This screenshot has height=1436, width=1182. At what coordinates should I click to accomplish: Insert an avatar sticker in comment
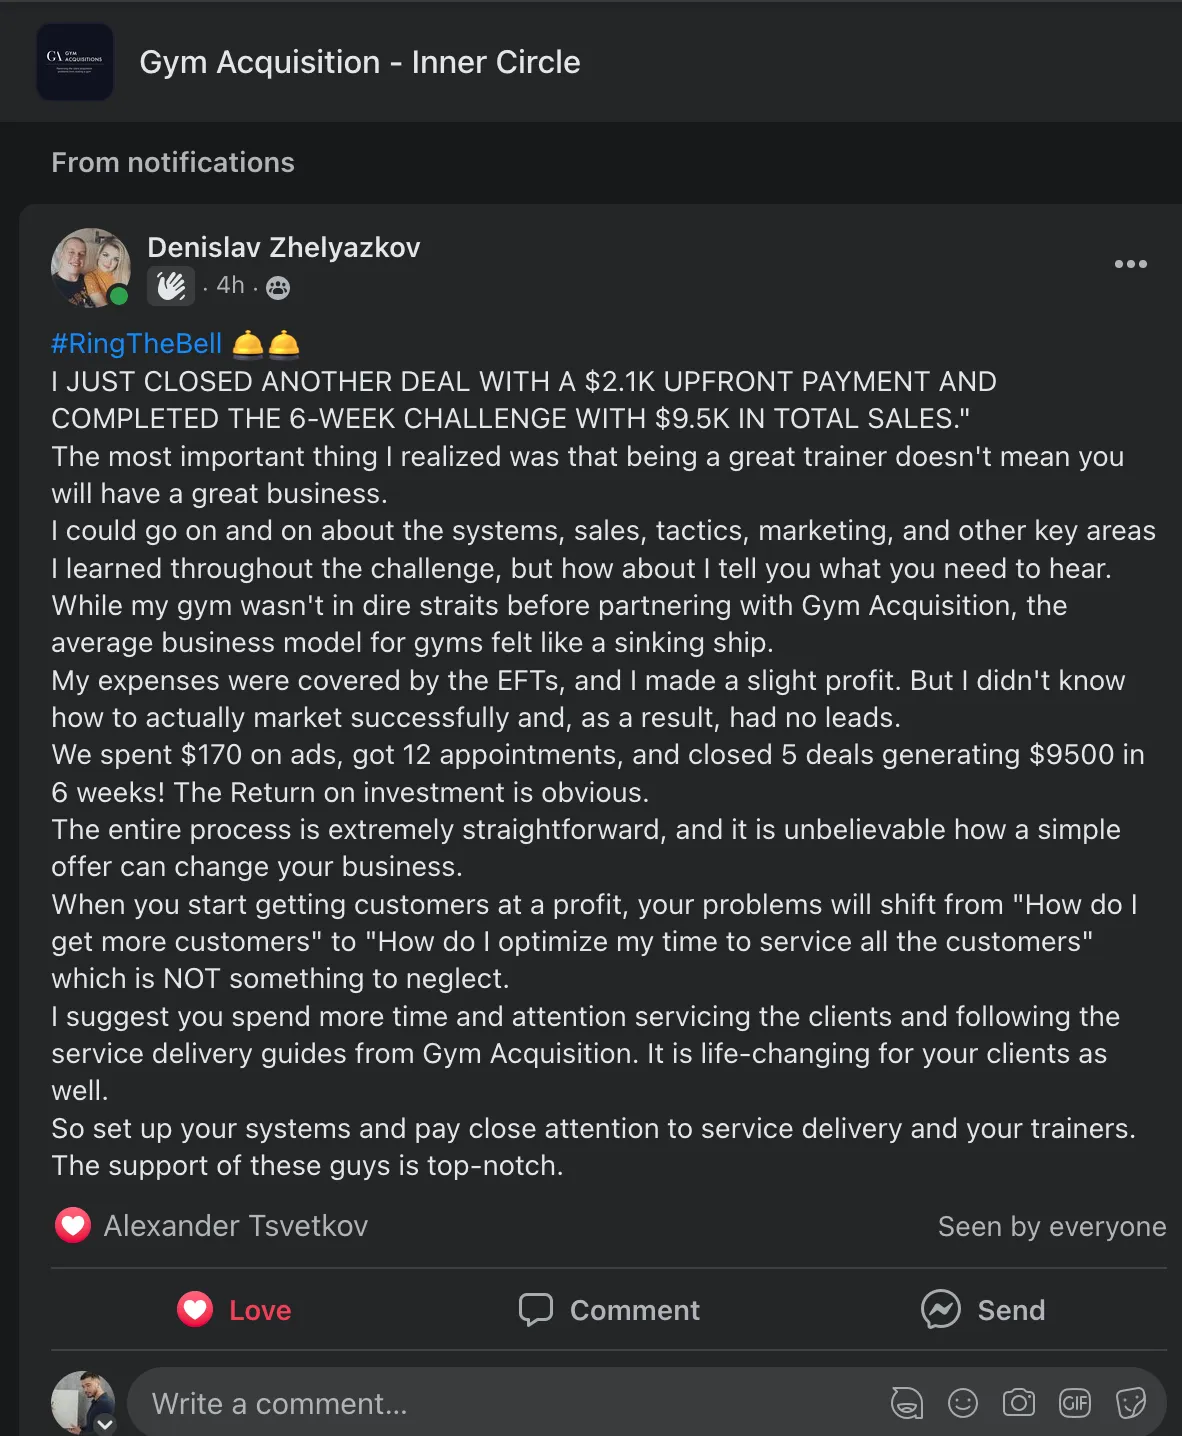(906, 1403)
